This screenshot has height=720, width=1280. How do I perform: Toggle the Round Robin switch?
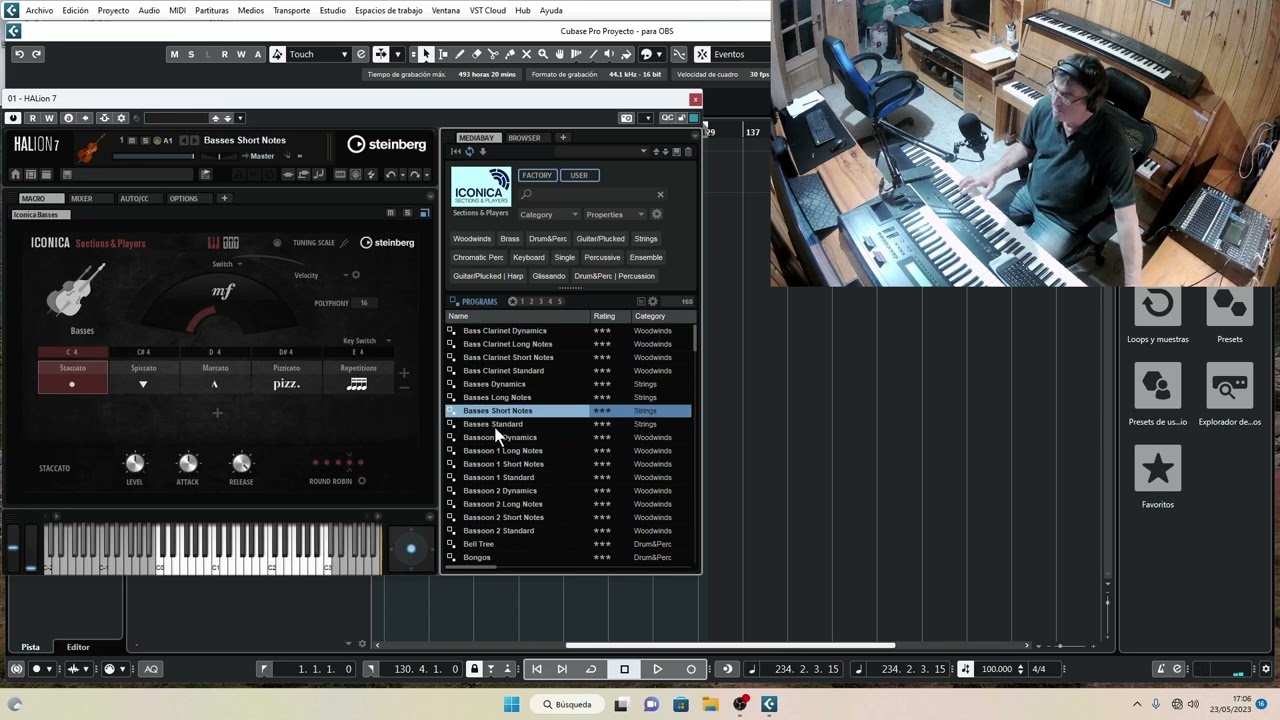pyautogui.click(x=362, y=481)
